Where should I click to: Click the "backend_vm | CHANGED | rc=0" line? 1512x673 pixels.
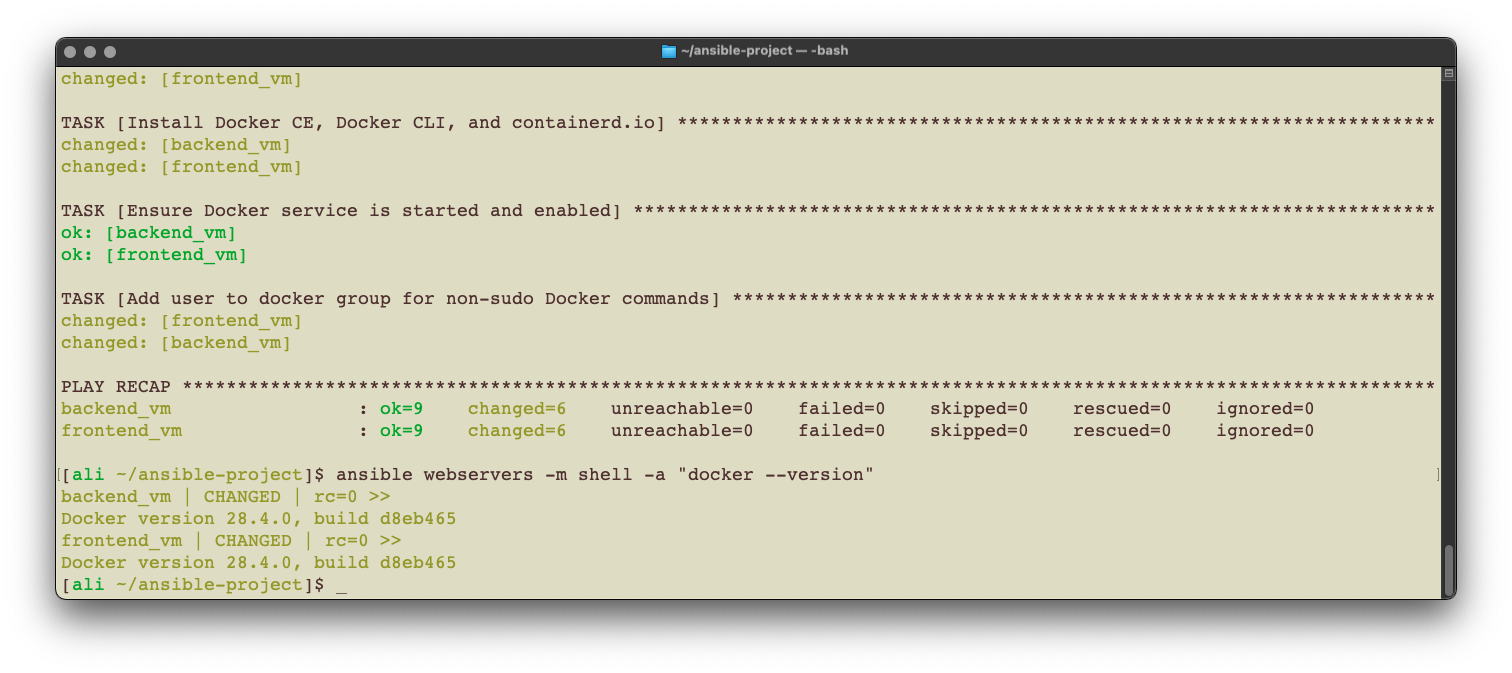click(225, 497)
